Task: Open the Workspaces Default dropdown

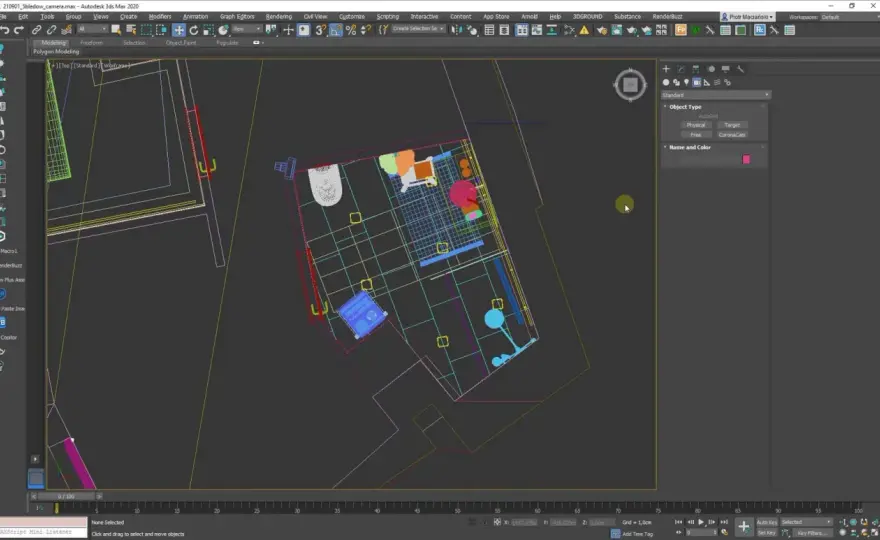Action: pos(849,17)
